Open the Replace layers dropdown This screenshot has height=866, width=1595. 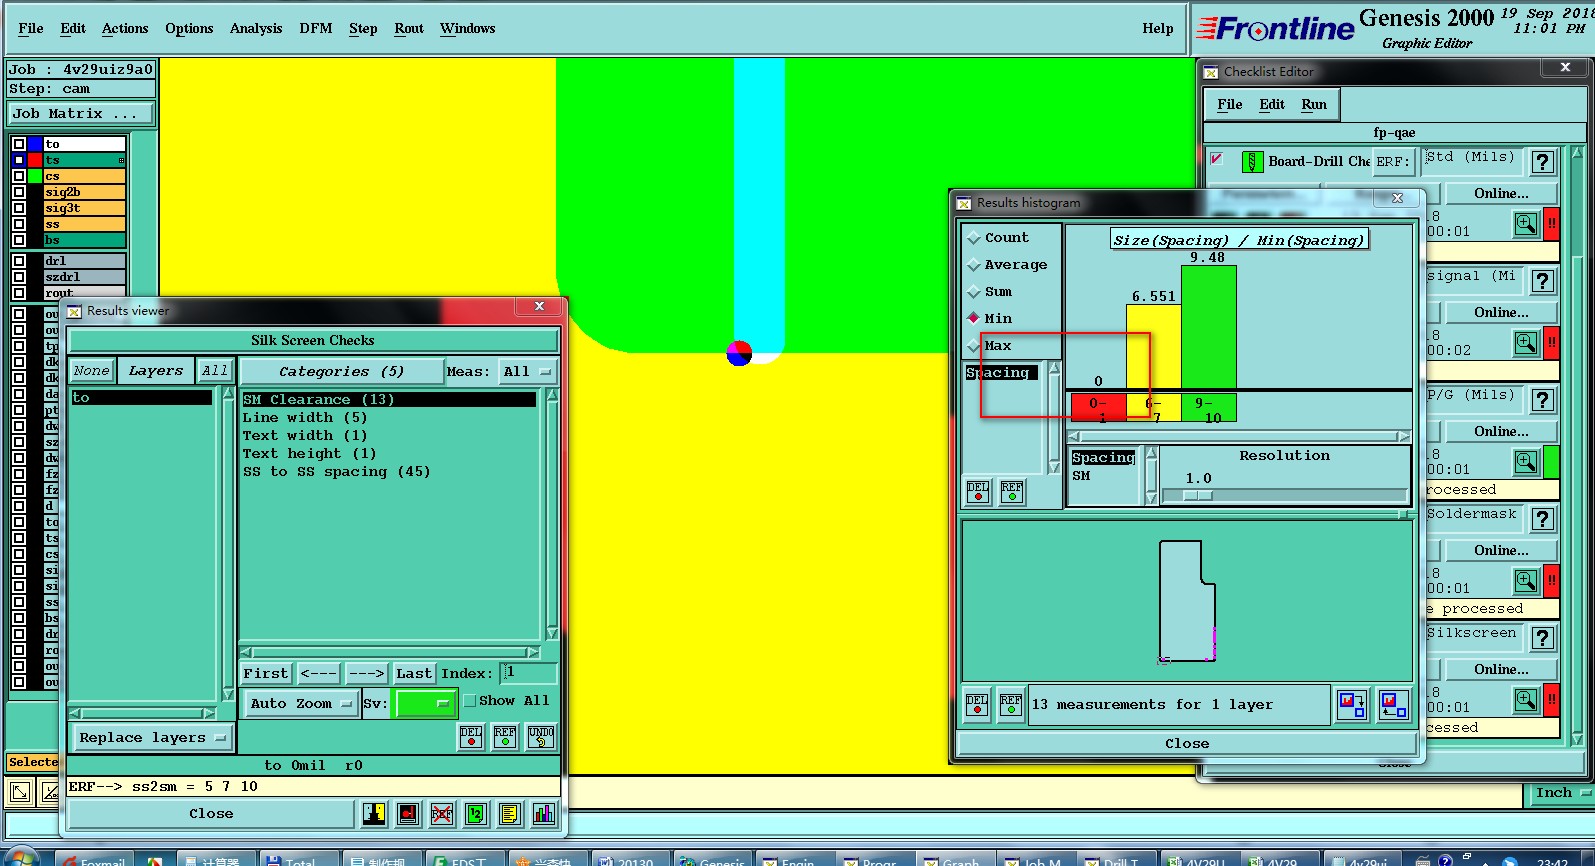pos(152,738)
